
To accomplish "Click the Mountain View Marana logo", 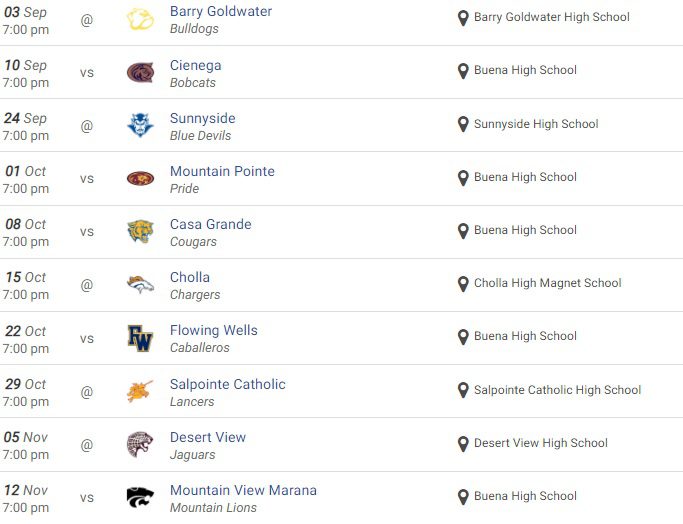I will coord(141,497).
